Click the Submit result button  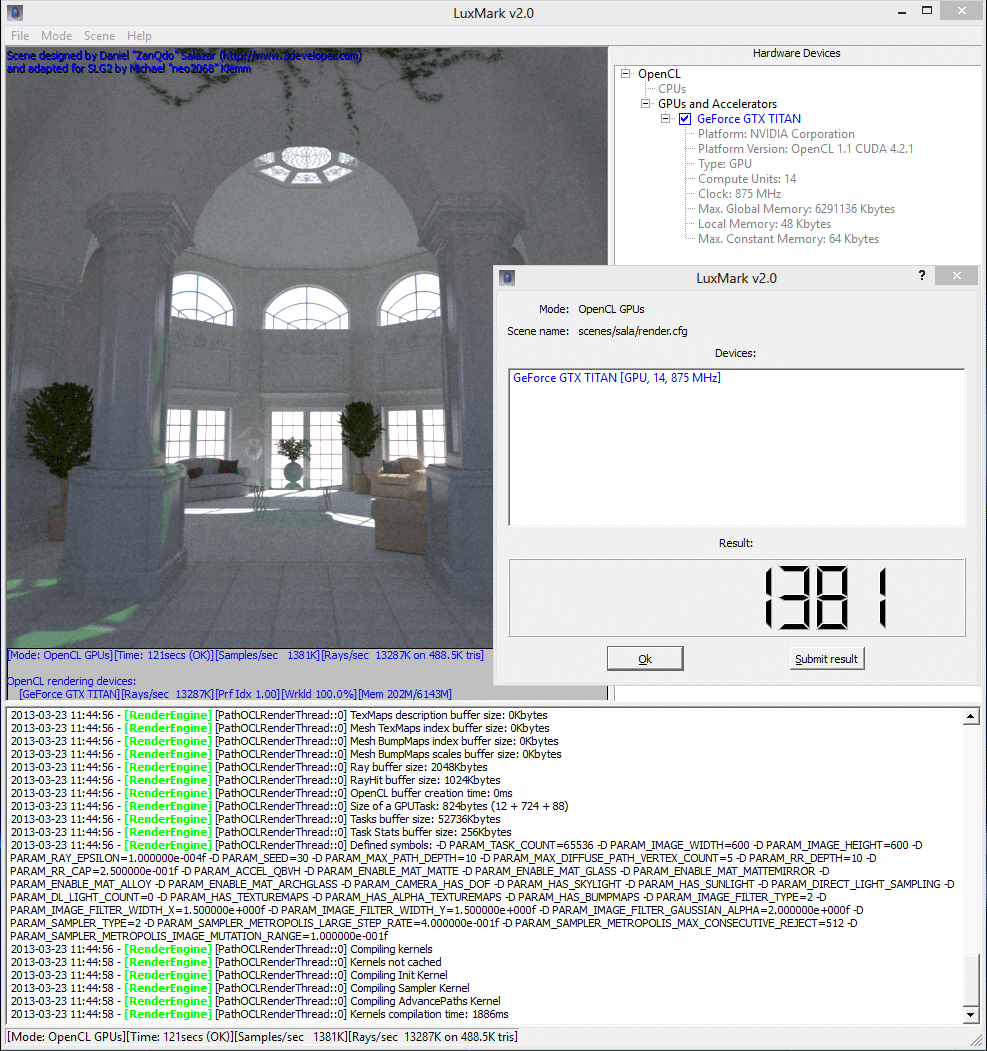pyautogui.click(x=826, y=658)
